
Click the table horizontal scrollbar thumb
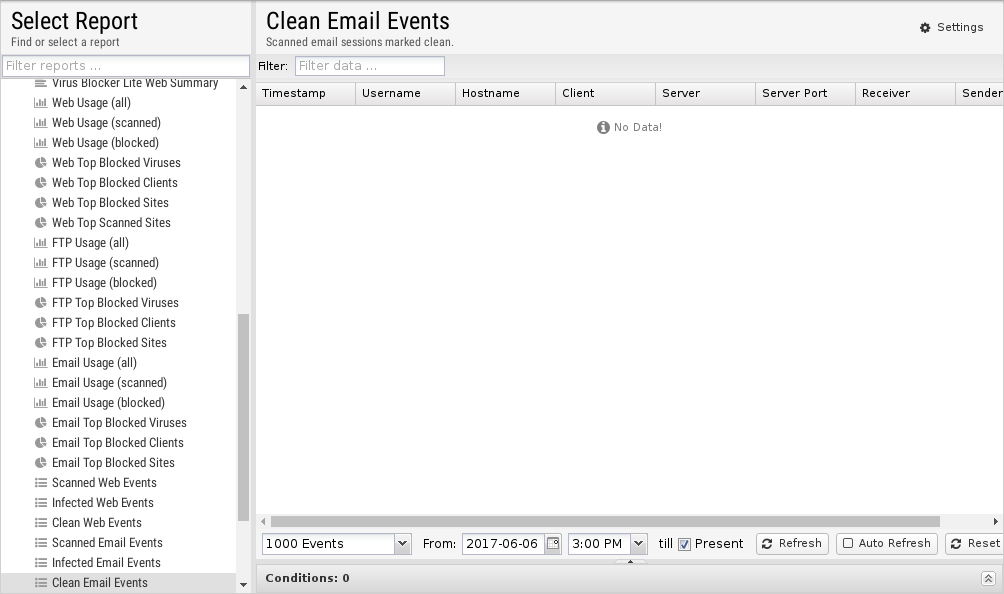coord(605,522)
